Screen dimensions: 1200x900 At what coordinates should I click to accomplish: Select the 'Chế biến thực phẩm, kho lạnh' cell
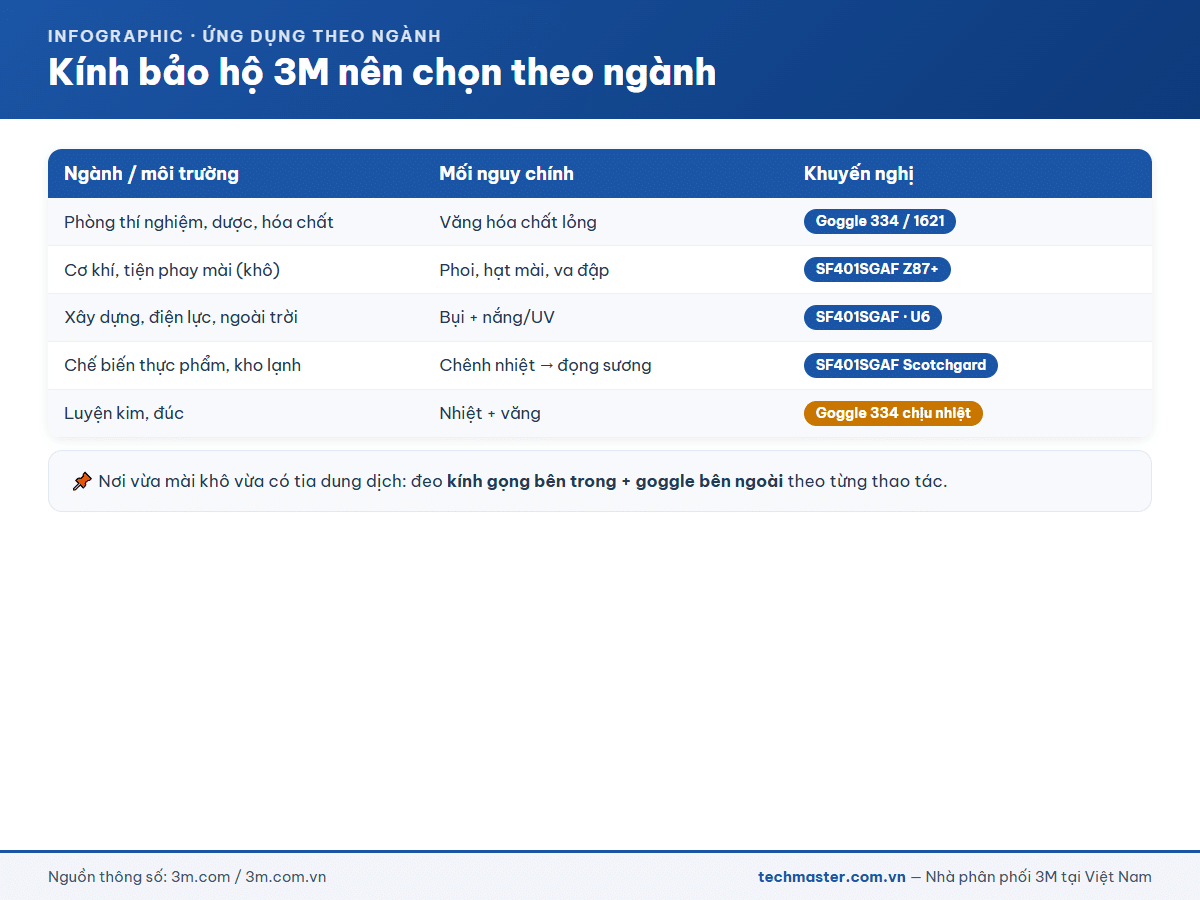pos(183,366)
